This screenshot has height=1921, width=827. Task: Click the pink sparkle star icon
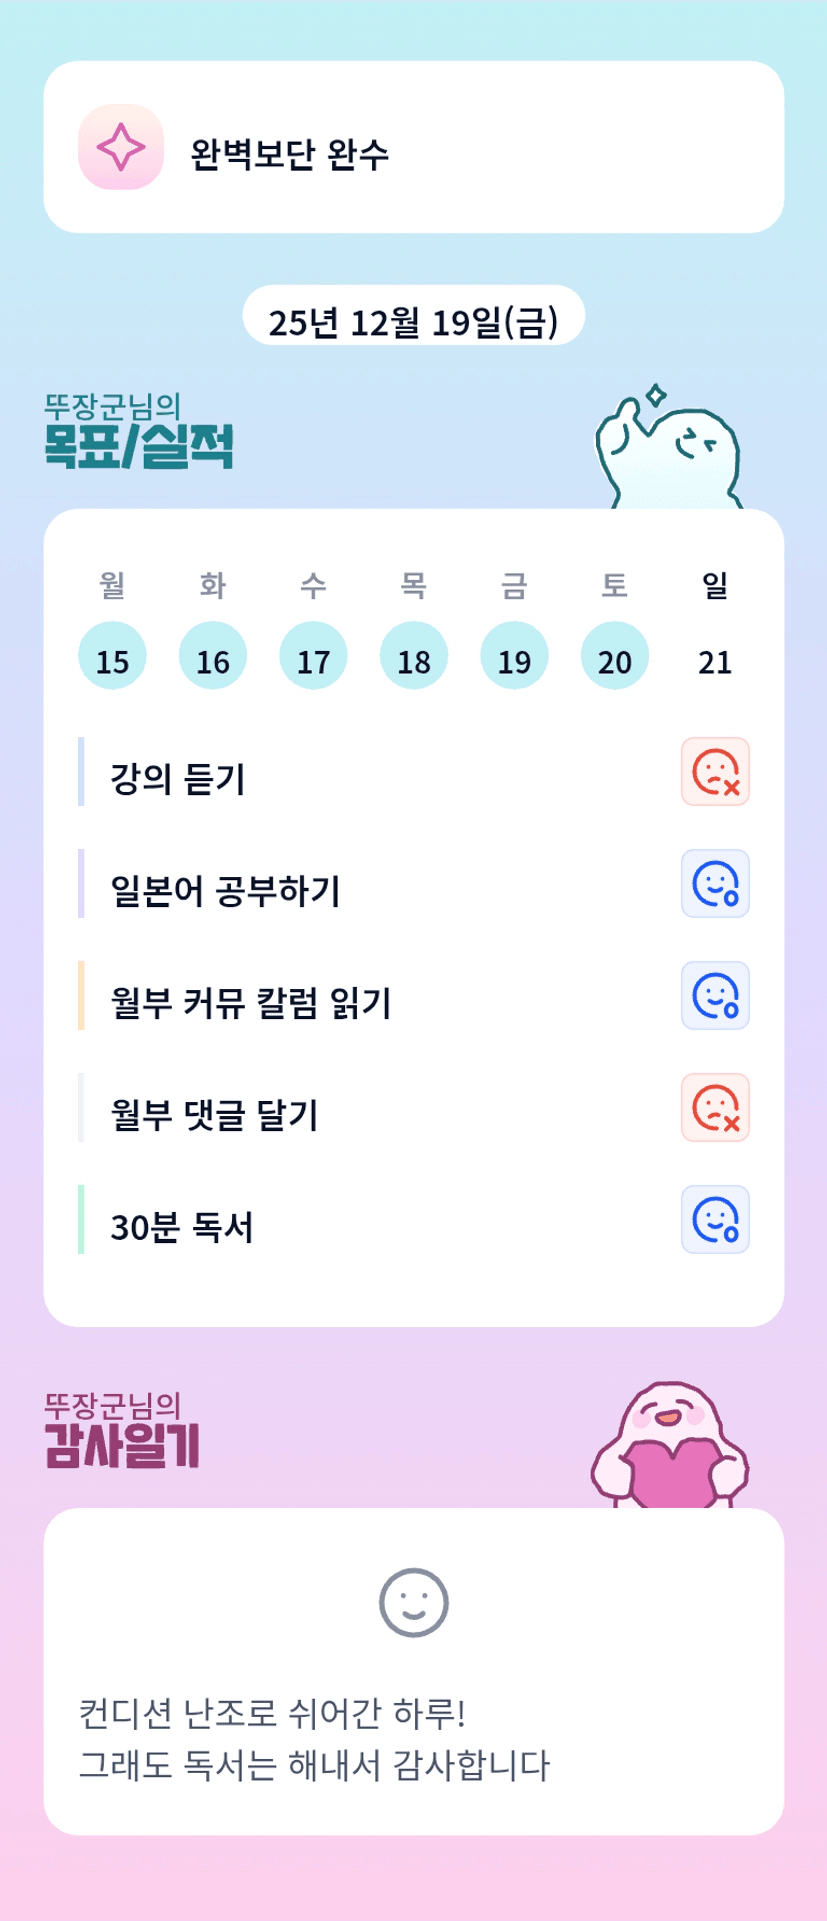click(x=121, y=147)
